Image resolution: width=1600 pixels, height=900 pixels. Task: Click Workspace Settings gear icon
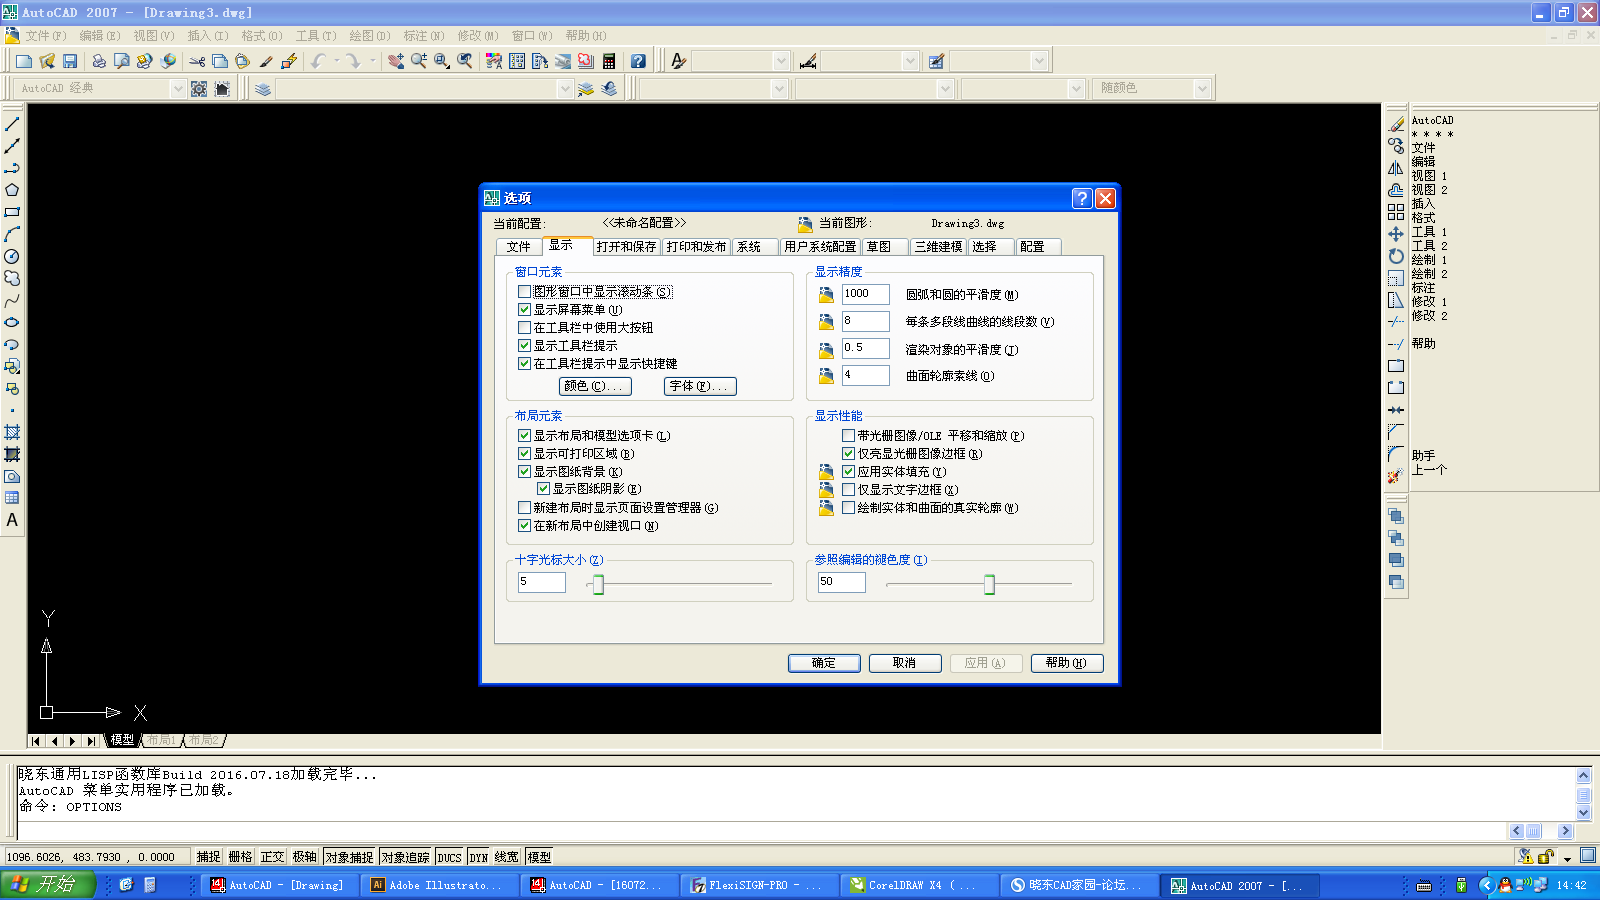pos(199,89)
